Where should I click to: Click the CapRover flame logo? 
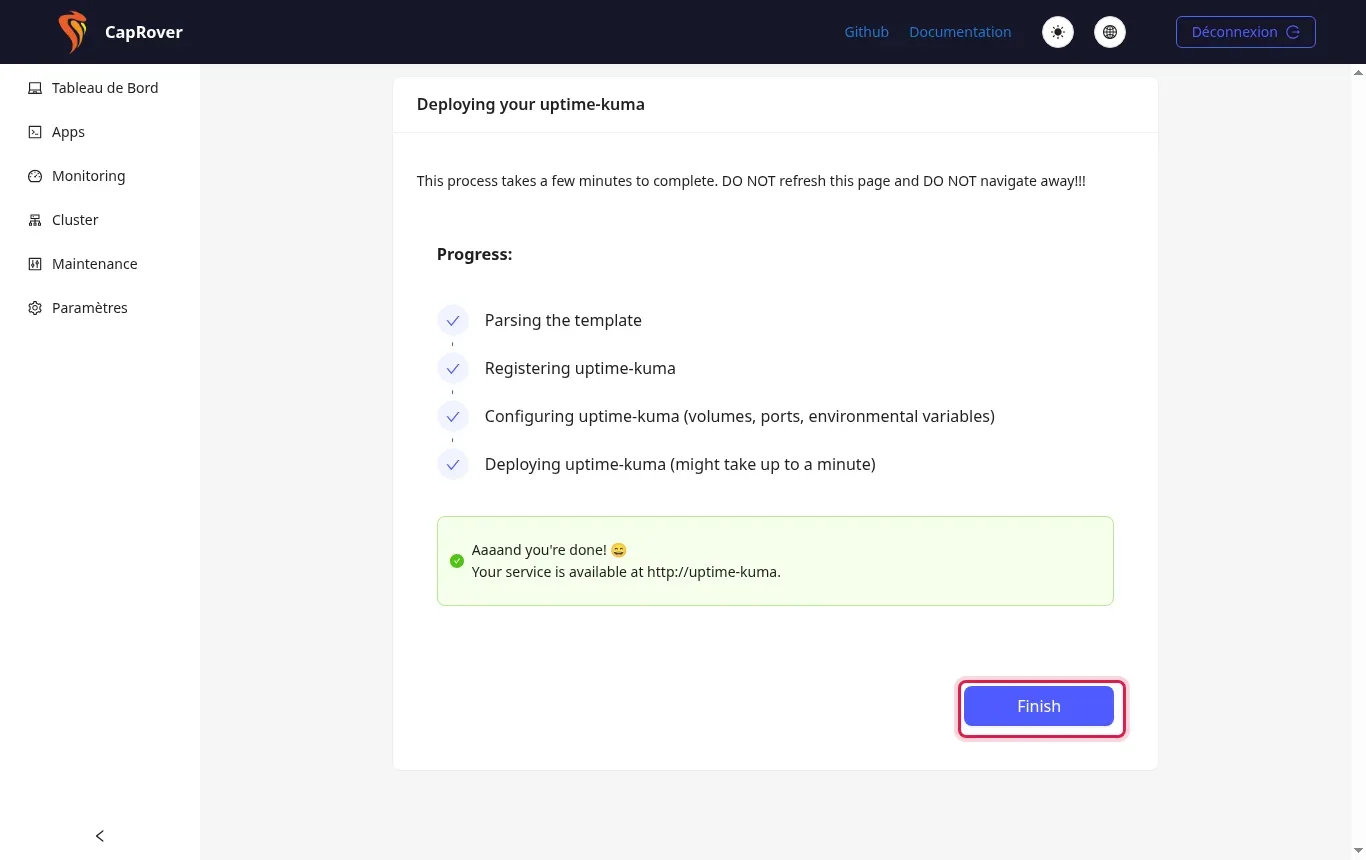[72, 32]
